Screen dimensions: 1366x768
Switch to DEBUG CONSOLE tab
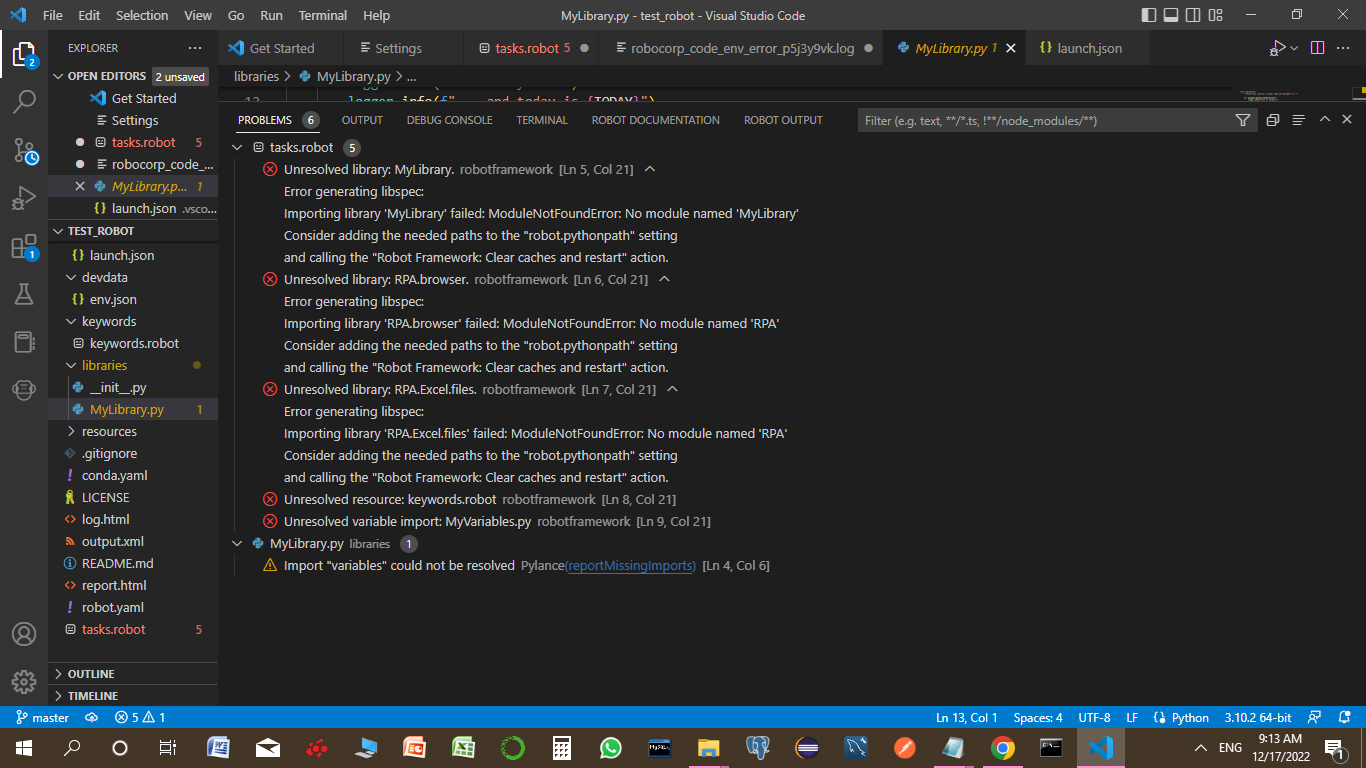tap(449, 120)
